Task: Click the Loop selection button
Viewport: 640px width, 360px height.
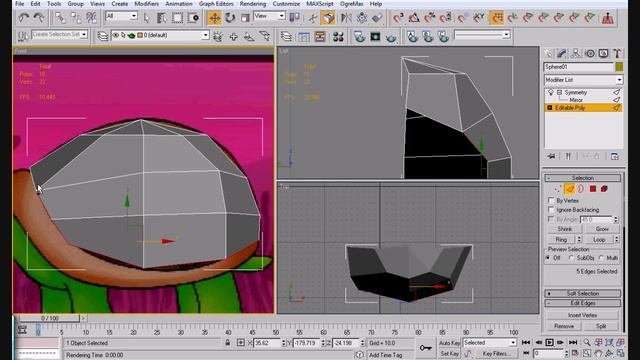Action: [x=599, y=240]
